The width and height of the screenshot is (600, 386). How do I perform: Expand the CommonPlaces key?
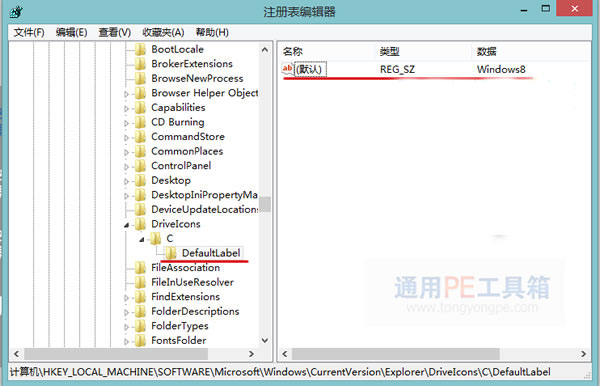tap(126, 152)
